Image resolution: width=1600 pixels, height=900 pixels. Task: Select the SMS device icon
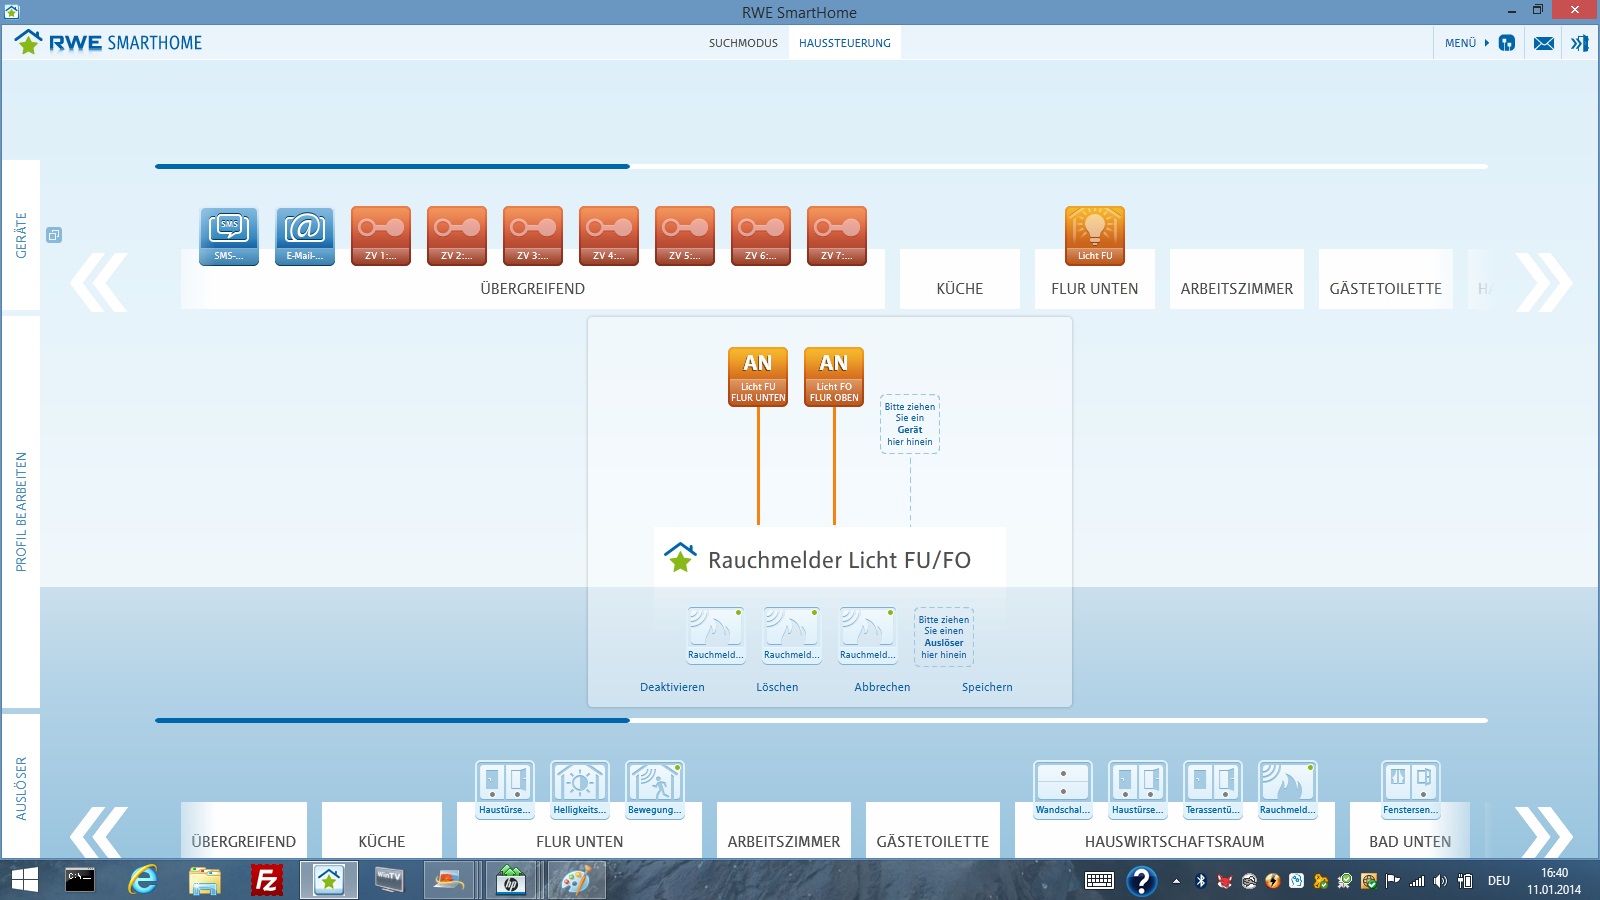click(x=229, y=236)
